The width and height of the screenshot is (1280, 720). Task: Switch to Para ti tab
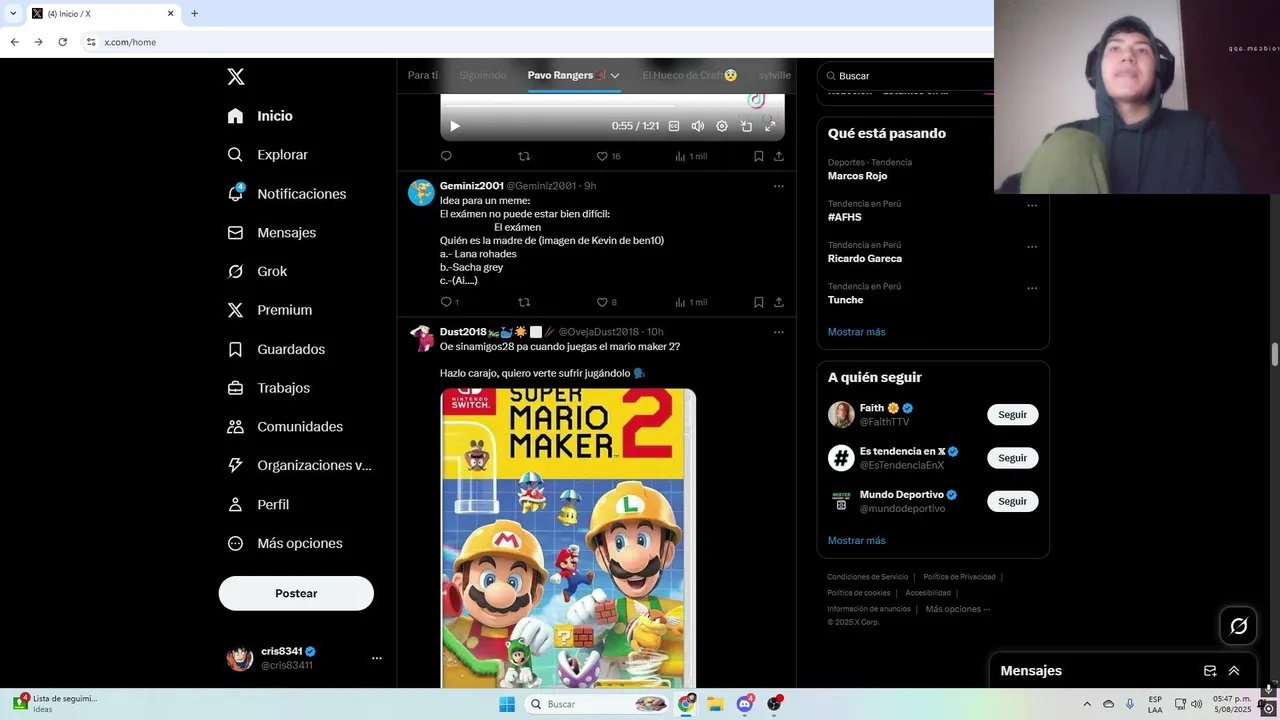coord(423,76)
